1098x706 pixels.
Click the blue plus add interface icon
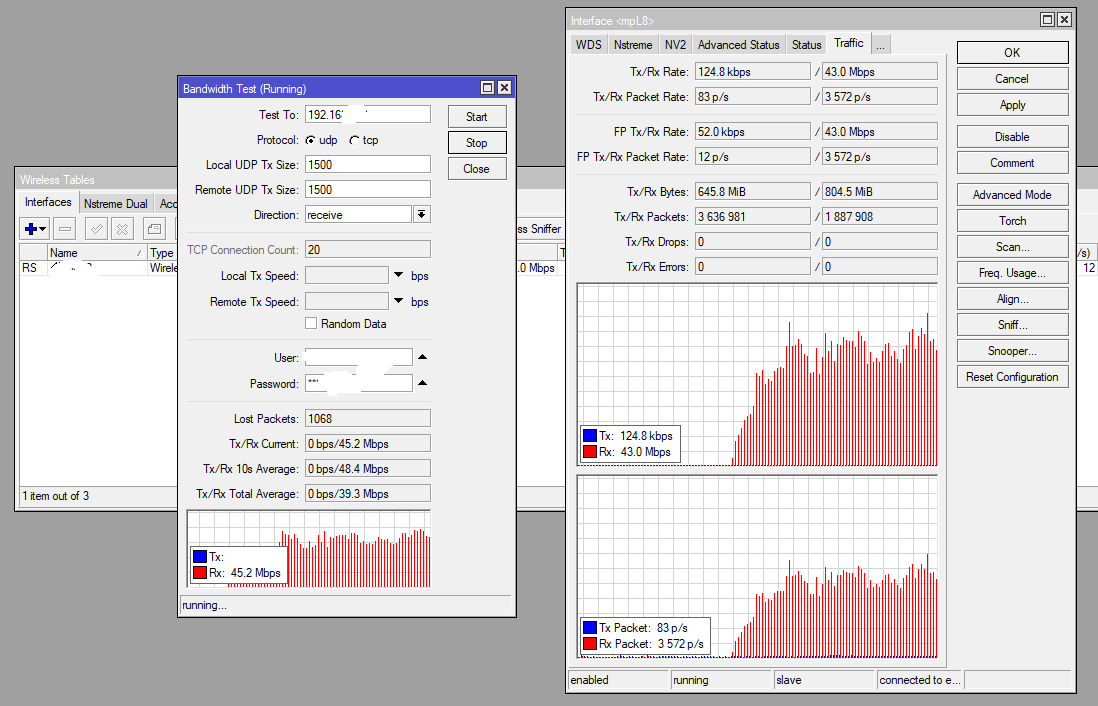click(x=31, y=229)
